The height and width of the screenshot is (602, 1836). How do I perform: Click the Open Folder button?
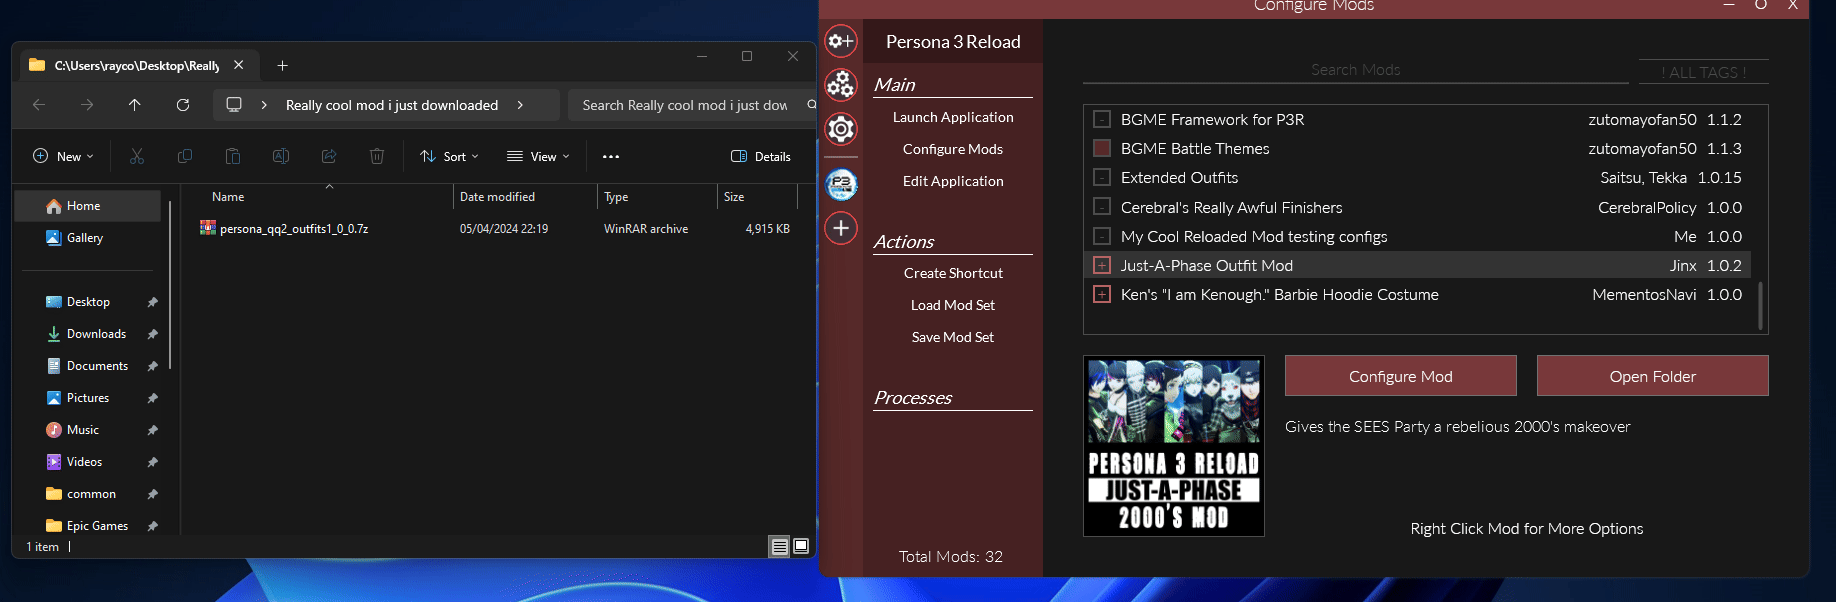[1652, 376]
